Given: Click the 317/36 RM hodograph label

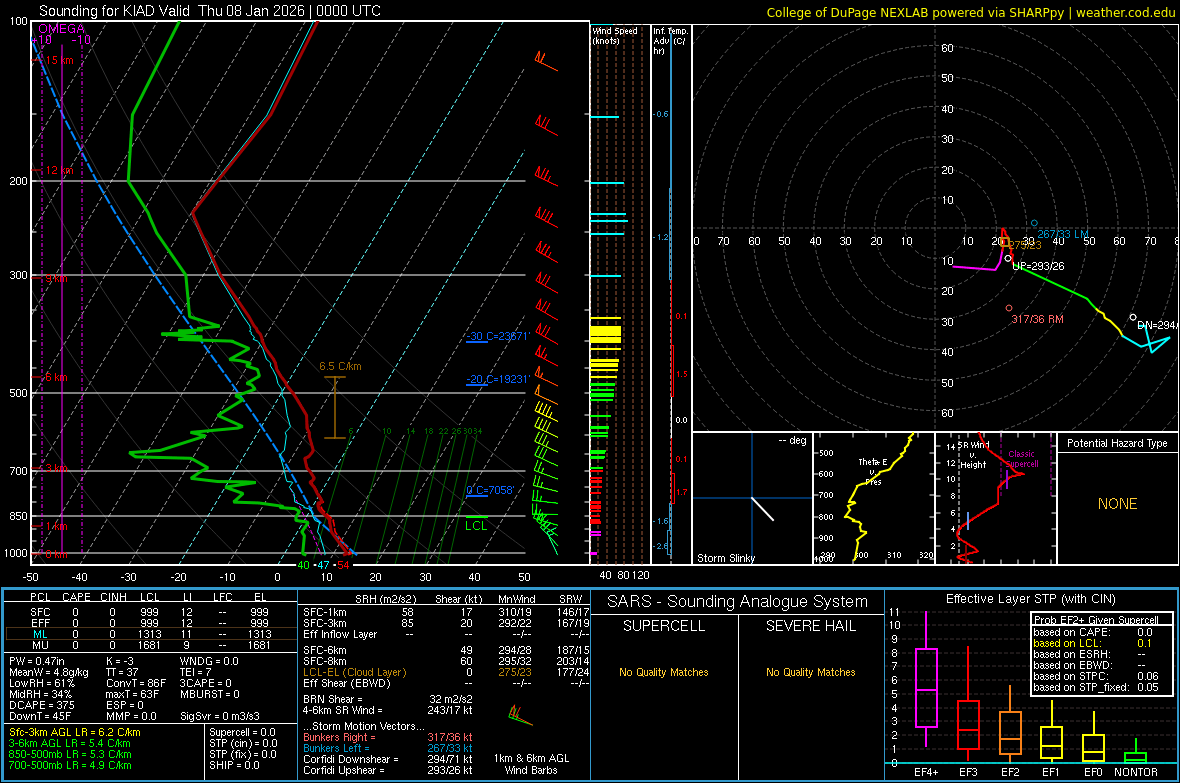Looking at the screenshot, I should (1038, 319).
